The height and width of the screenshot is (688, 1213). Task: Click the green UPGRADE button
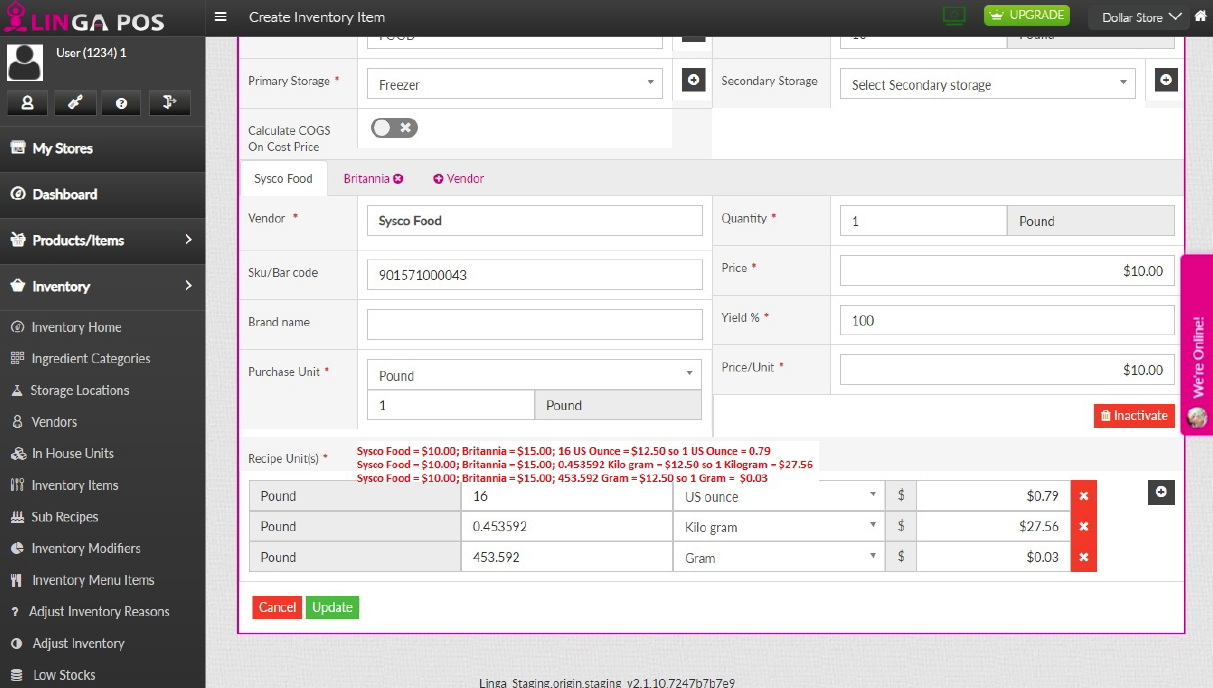1027,15
